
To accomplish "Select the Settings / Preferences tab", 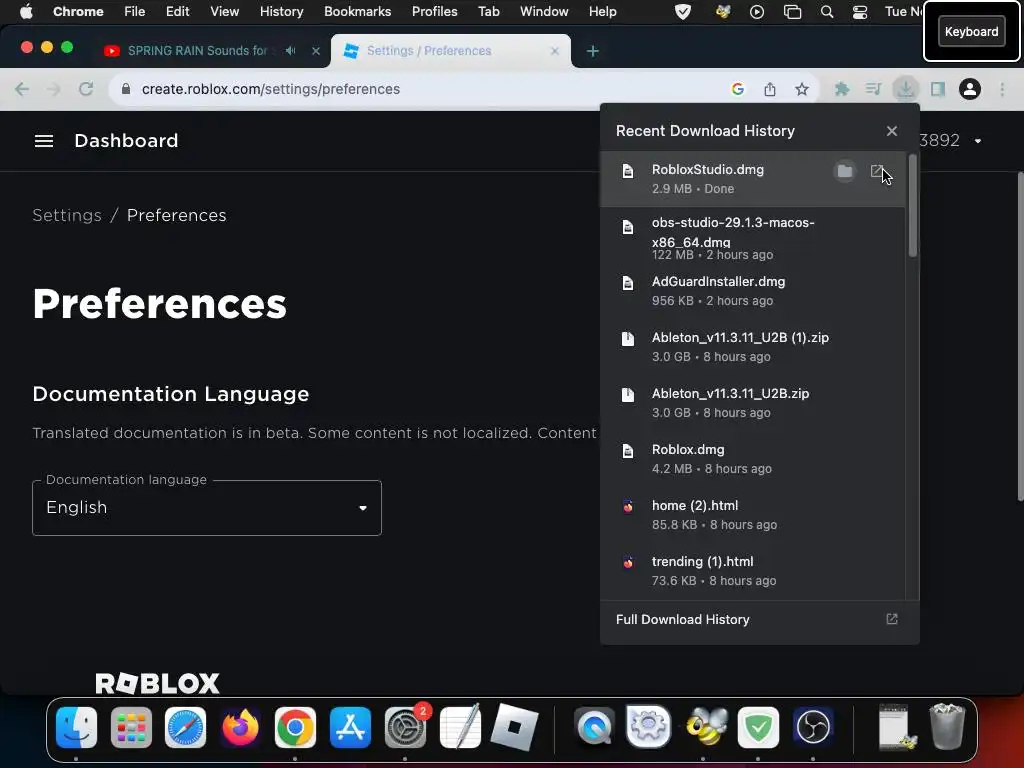I will (x=451, y=51).
